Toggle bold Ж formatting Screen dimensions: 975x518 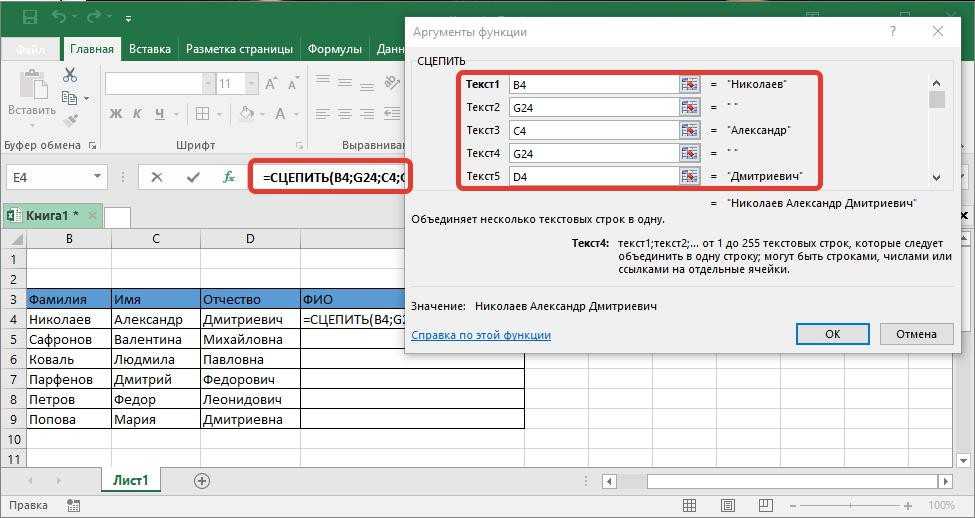(x=116, y=113)
